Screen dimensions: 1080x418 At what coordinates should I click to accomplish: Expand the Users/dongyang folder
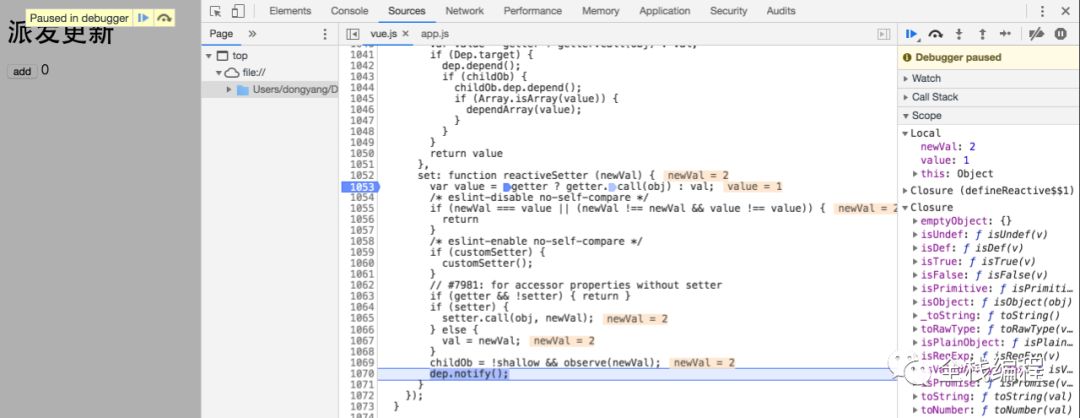coord(229,90)
